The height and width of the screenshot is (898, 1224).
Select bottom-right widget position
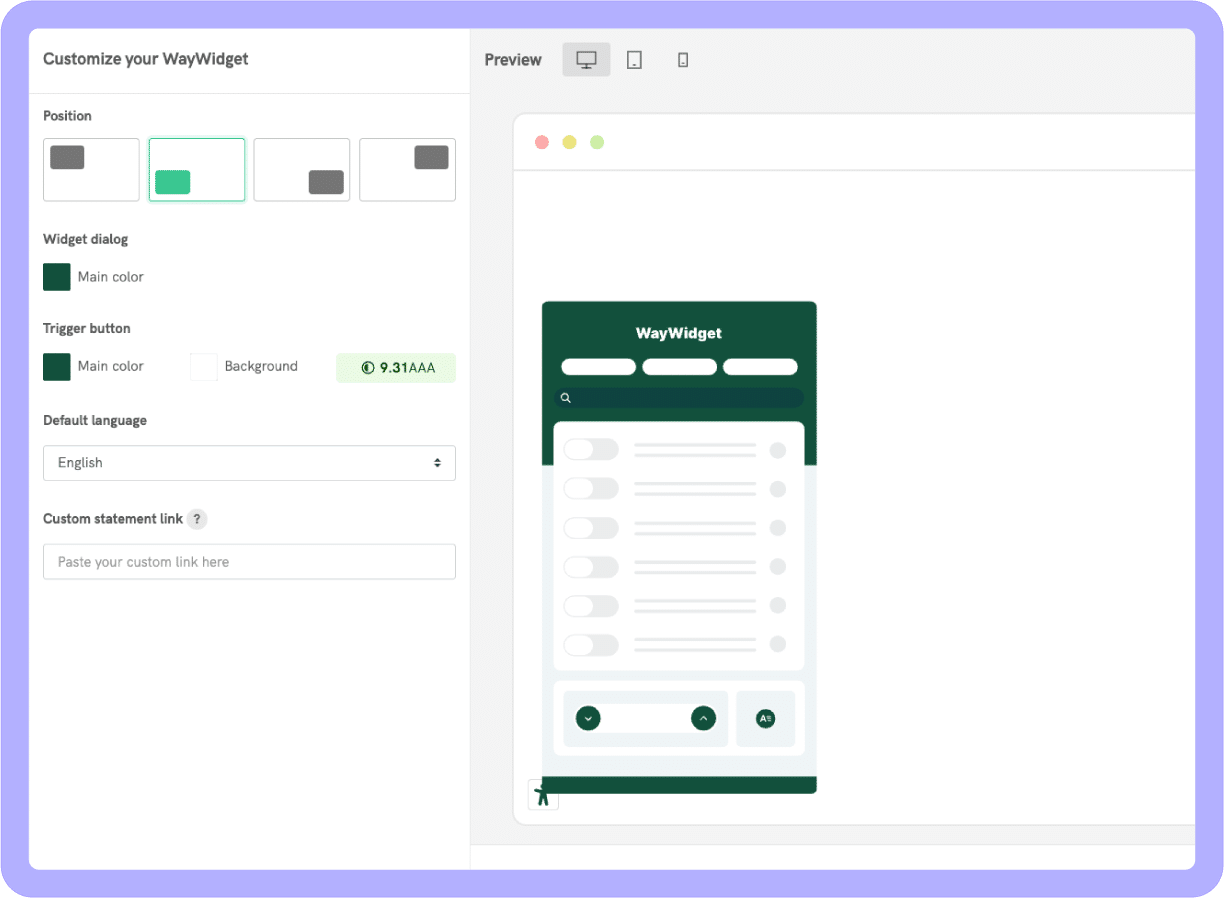coord(302,170)
